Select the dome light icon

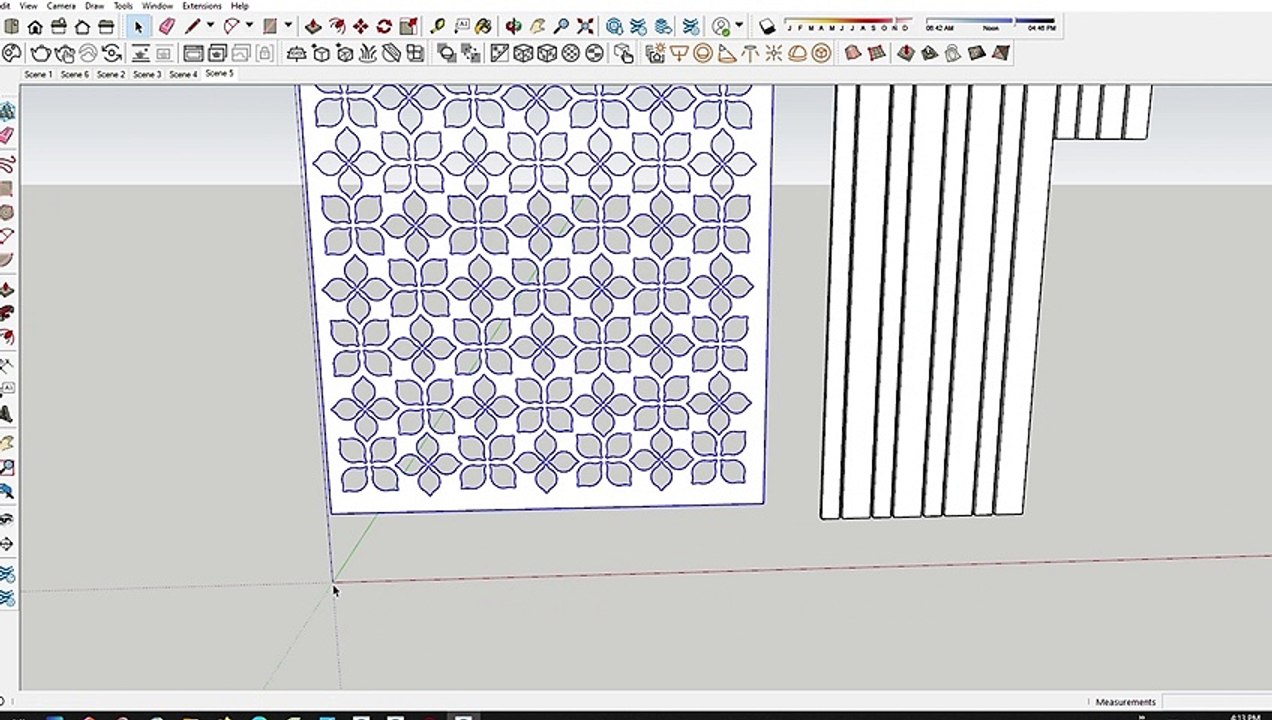797,53
